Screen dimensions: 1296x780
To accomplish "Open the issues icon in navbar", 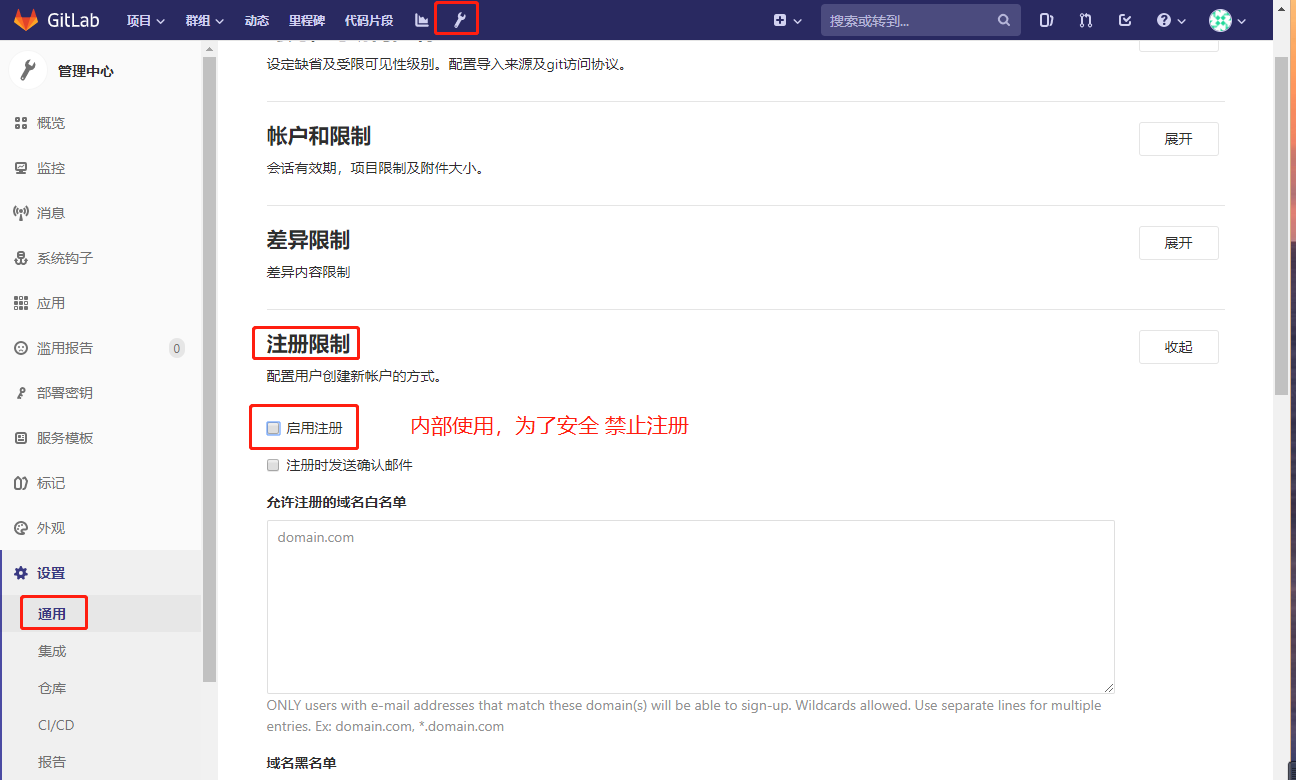I will (x=1046, y=20).
